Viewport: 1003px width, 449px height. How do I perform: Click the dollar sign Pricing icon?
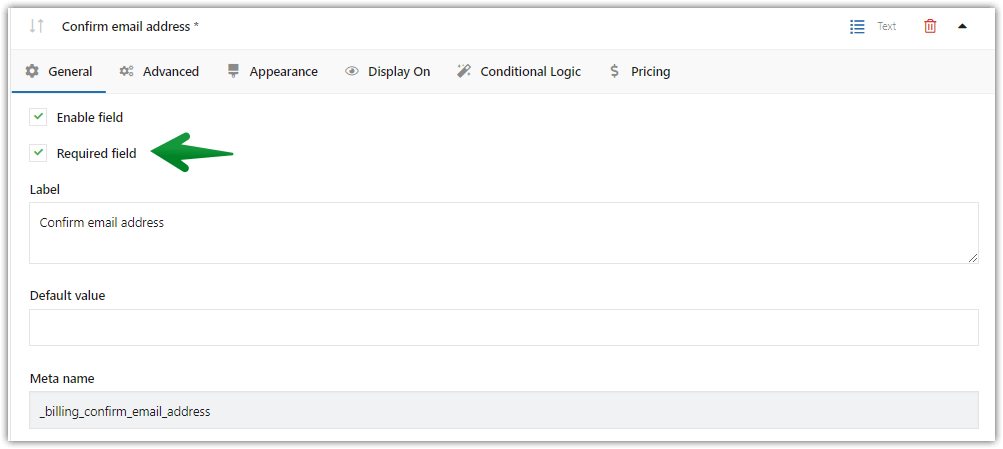click(x=615, y=71)
